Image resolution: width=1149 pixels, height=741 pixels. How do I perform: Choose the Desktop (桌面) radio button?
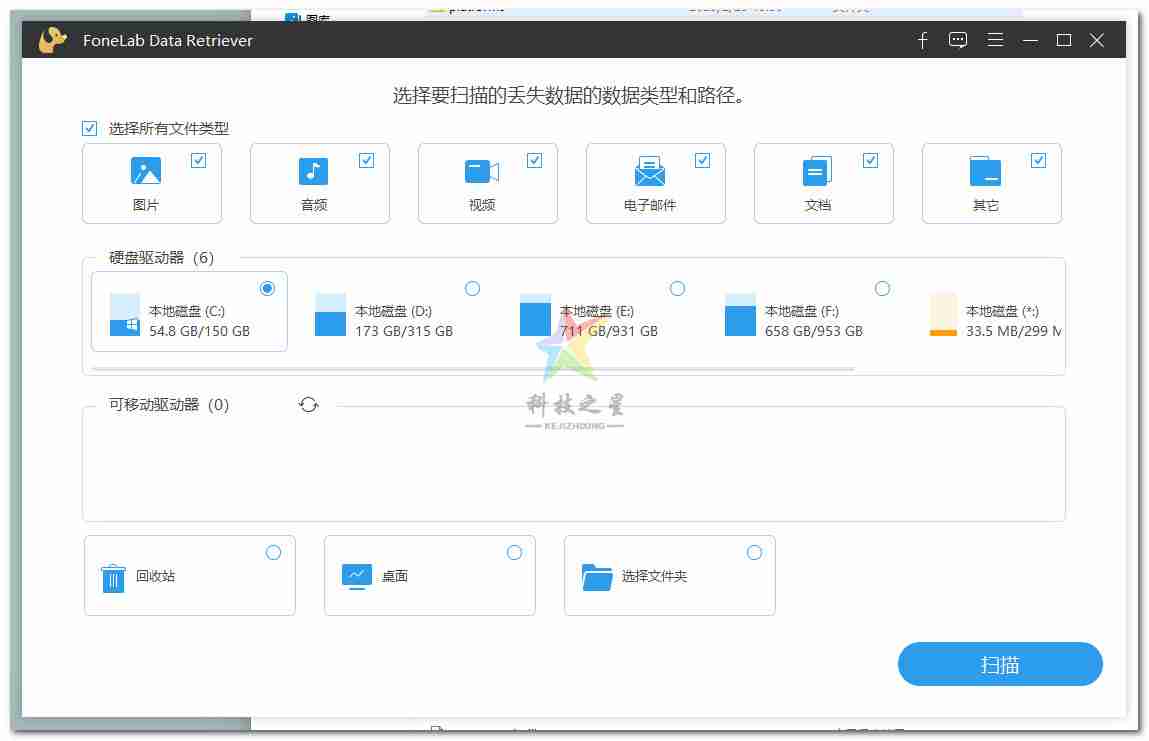[x=514, y=553]
